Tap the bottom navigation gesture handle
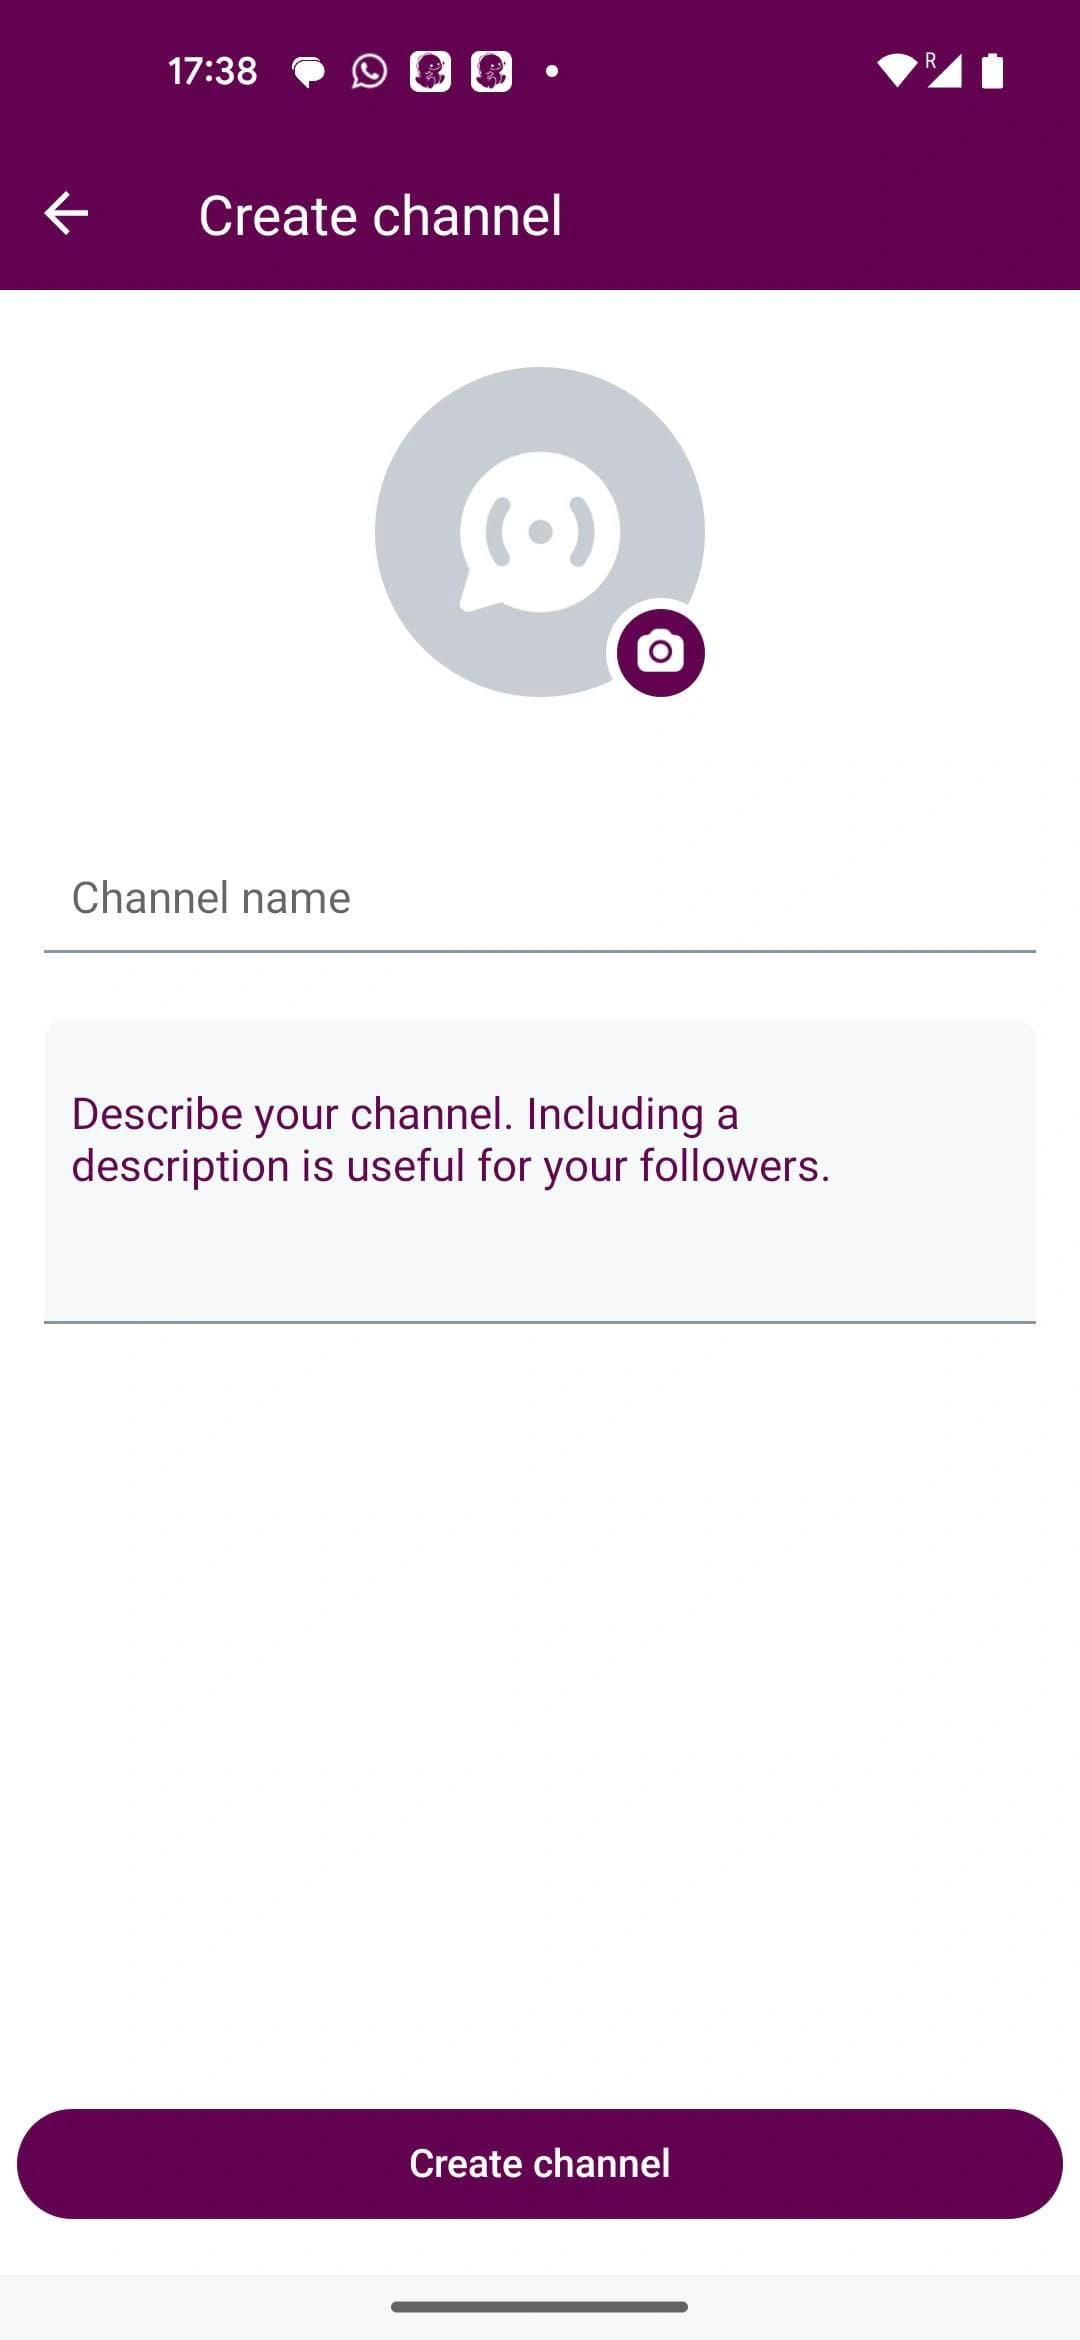 coord(540,2307)
